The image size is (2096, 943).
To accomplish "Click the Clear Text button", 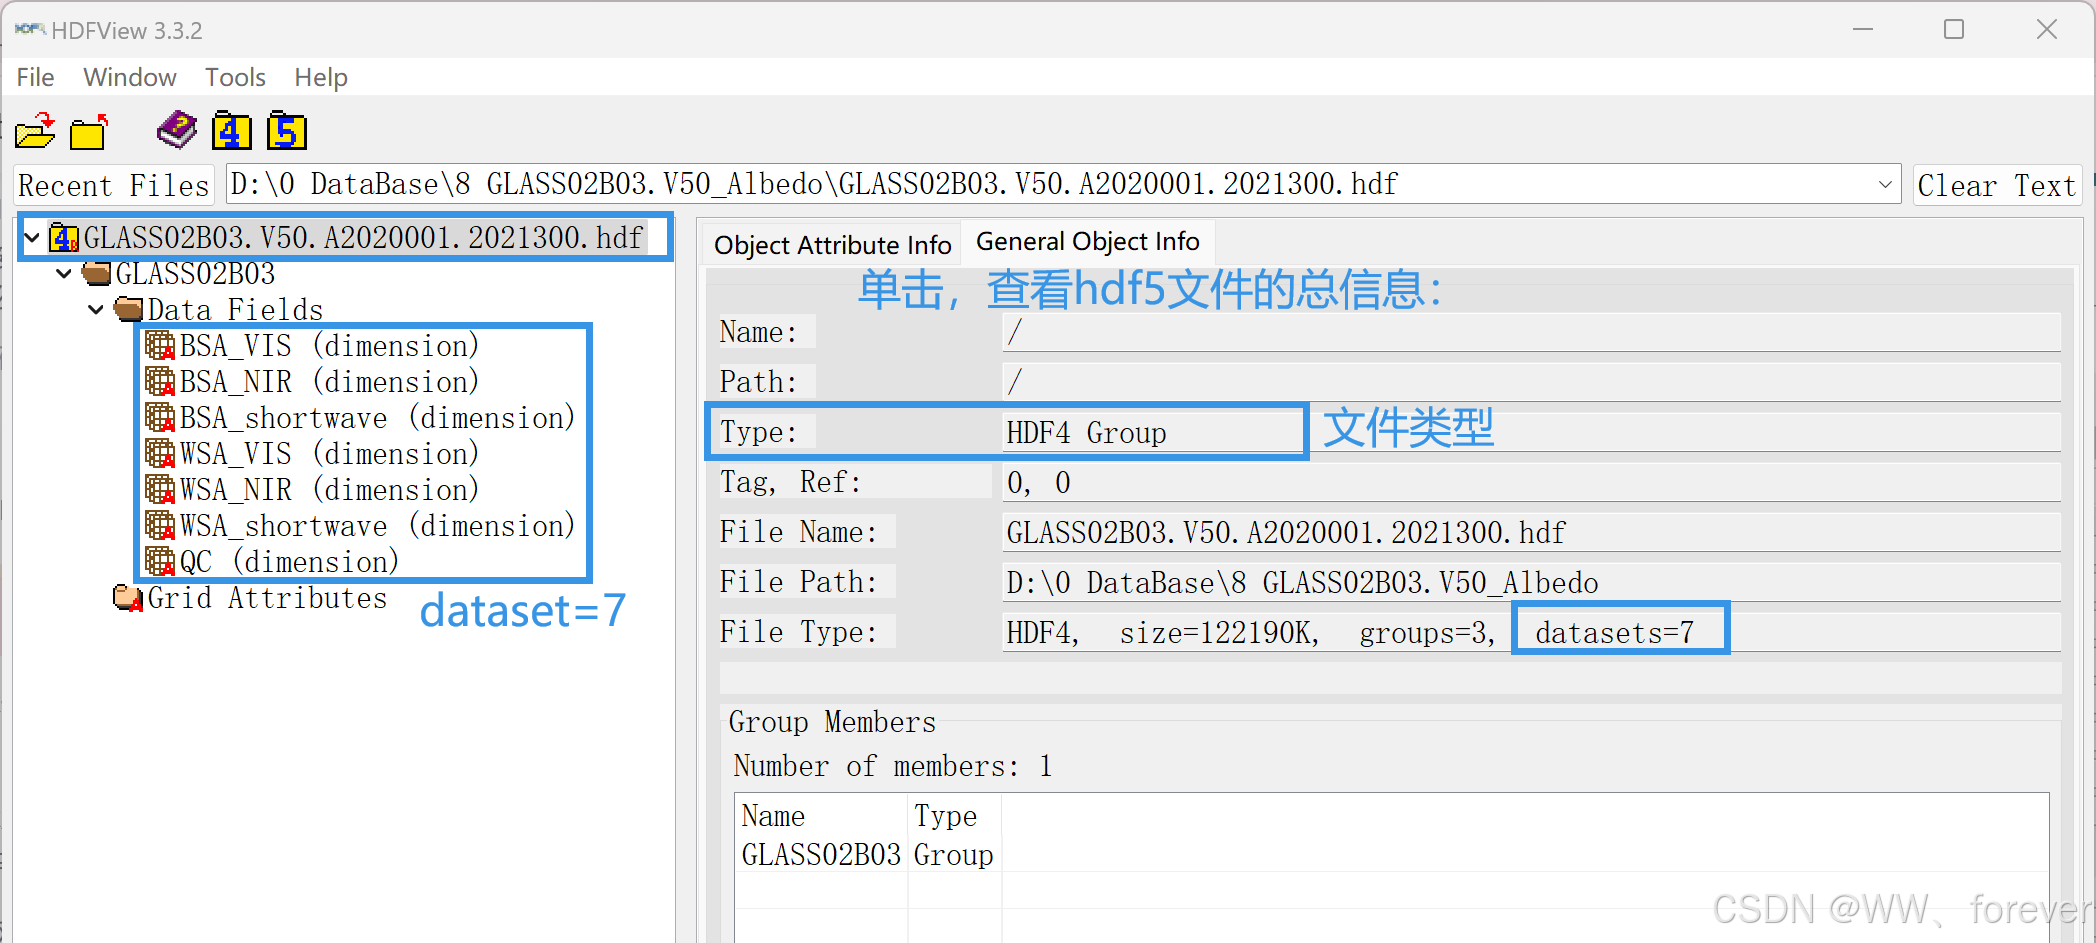I will (1995, 184).
